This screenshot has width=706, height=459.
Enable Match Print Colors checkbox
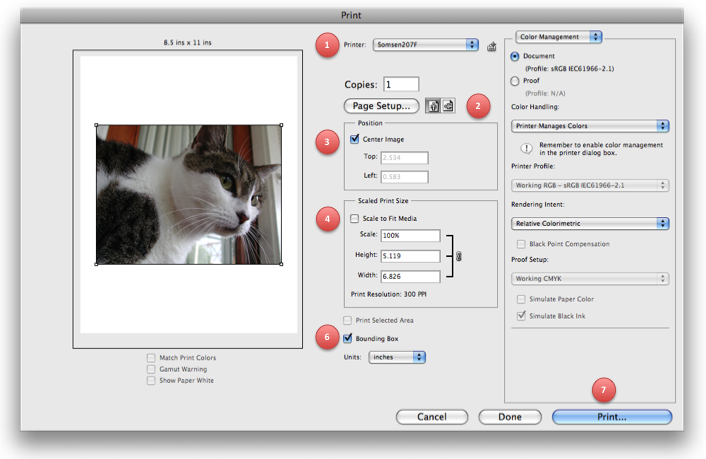[x=151, y=358]
